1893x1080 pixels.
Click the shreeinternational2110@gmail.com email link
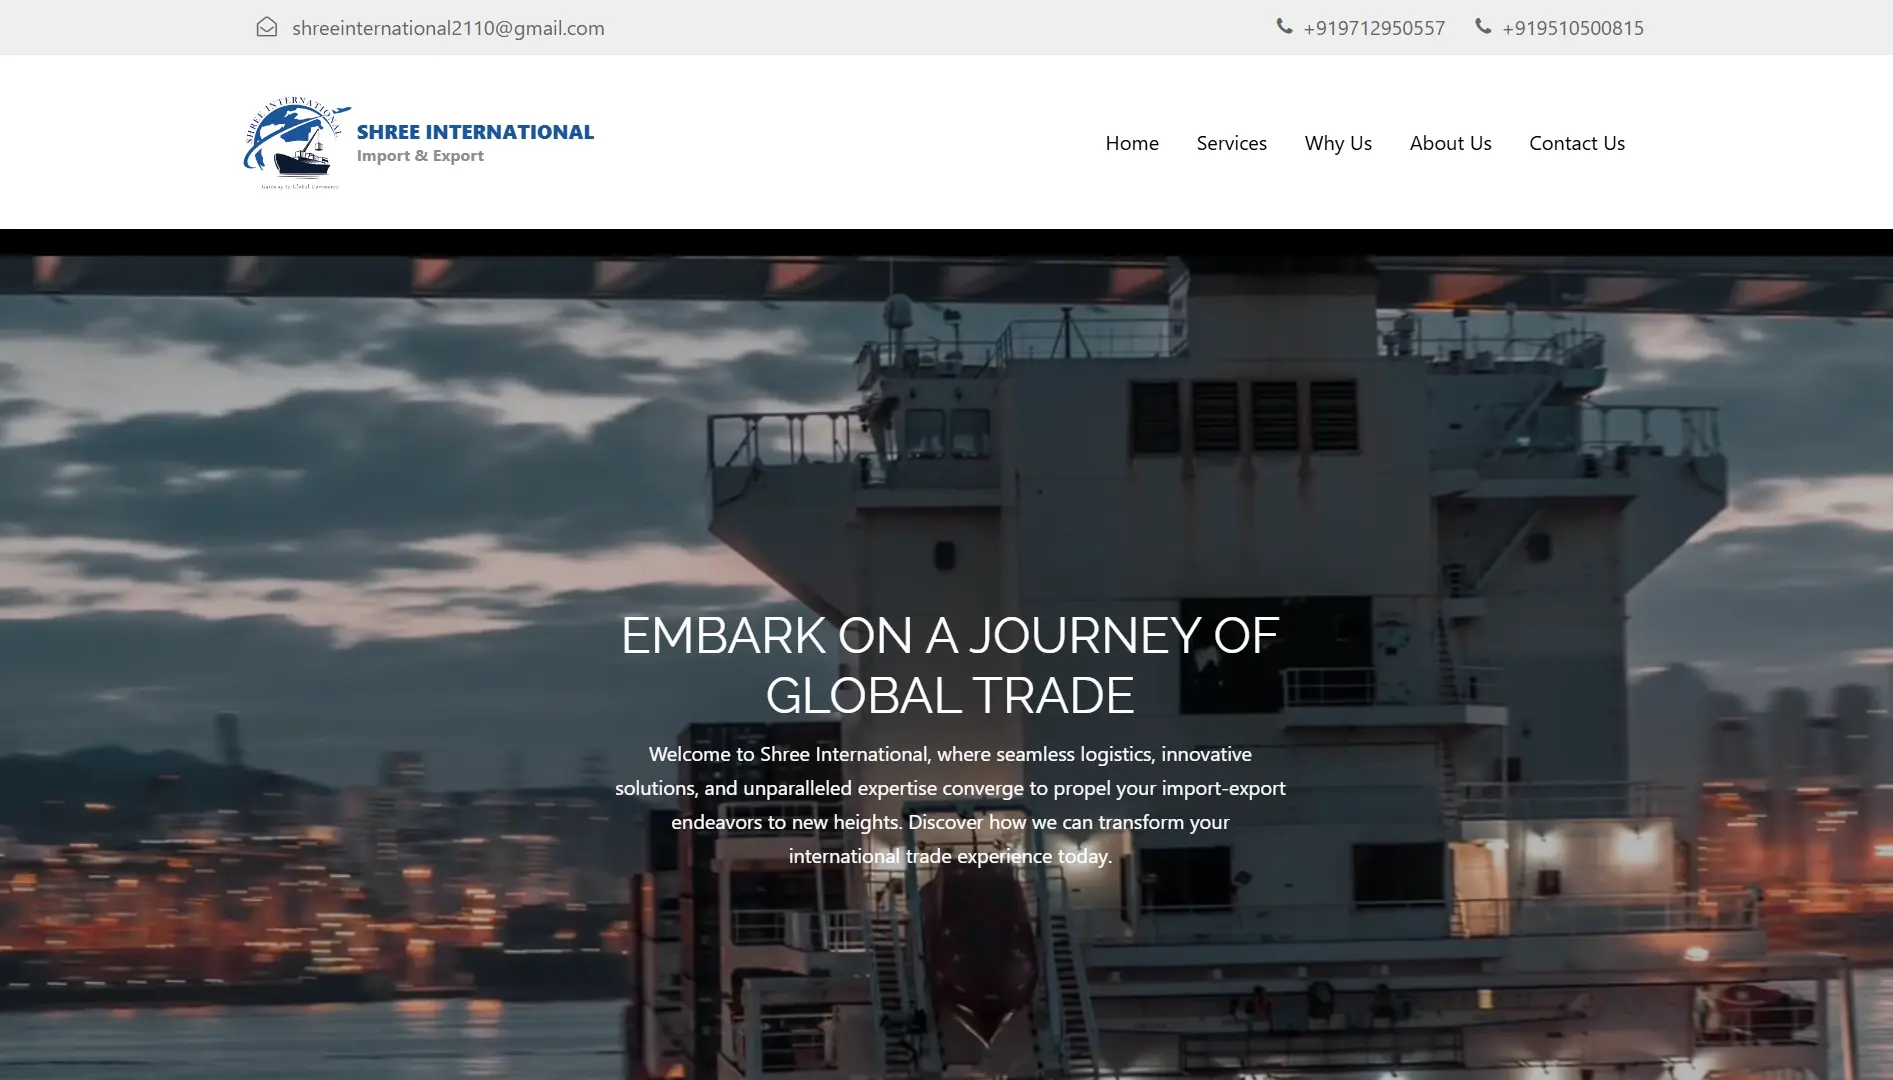tap(447, 28)
